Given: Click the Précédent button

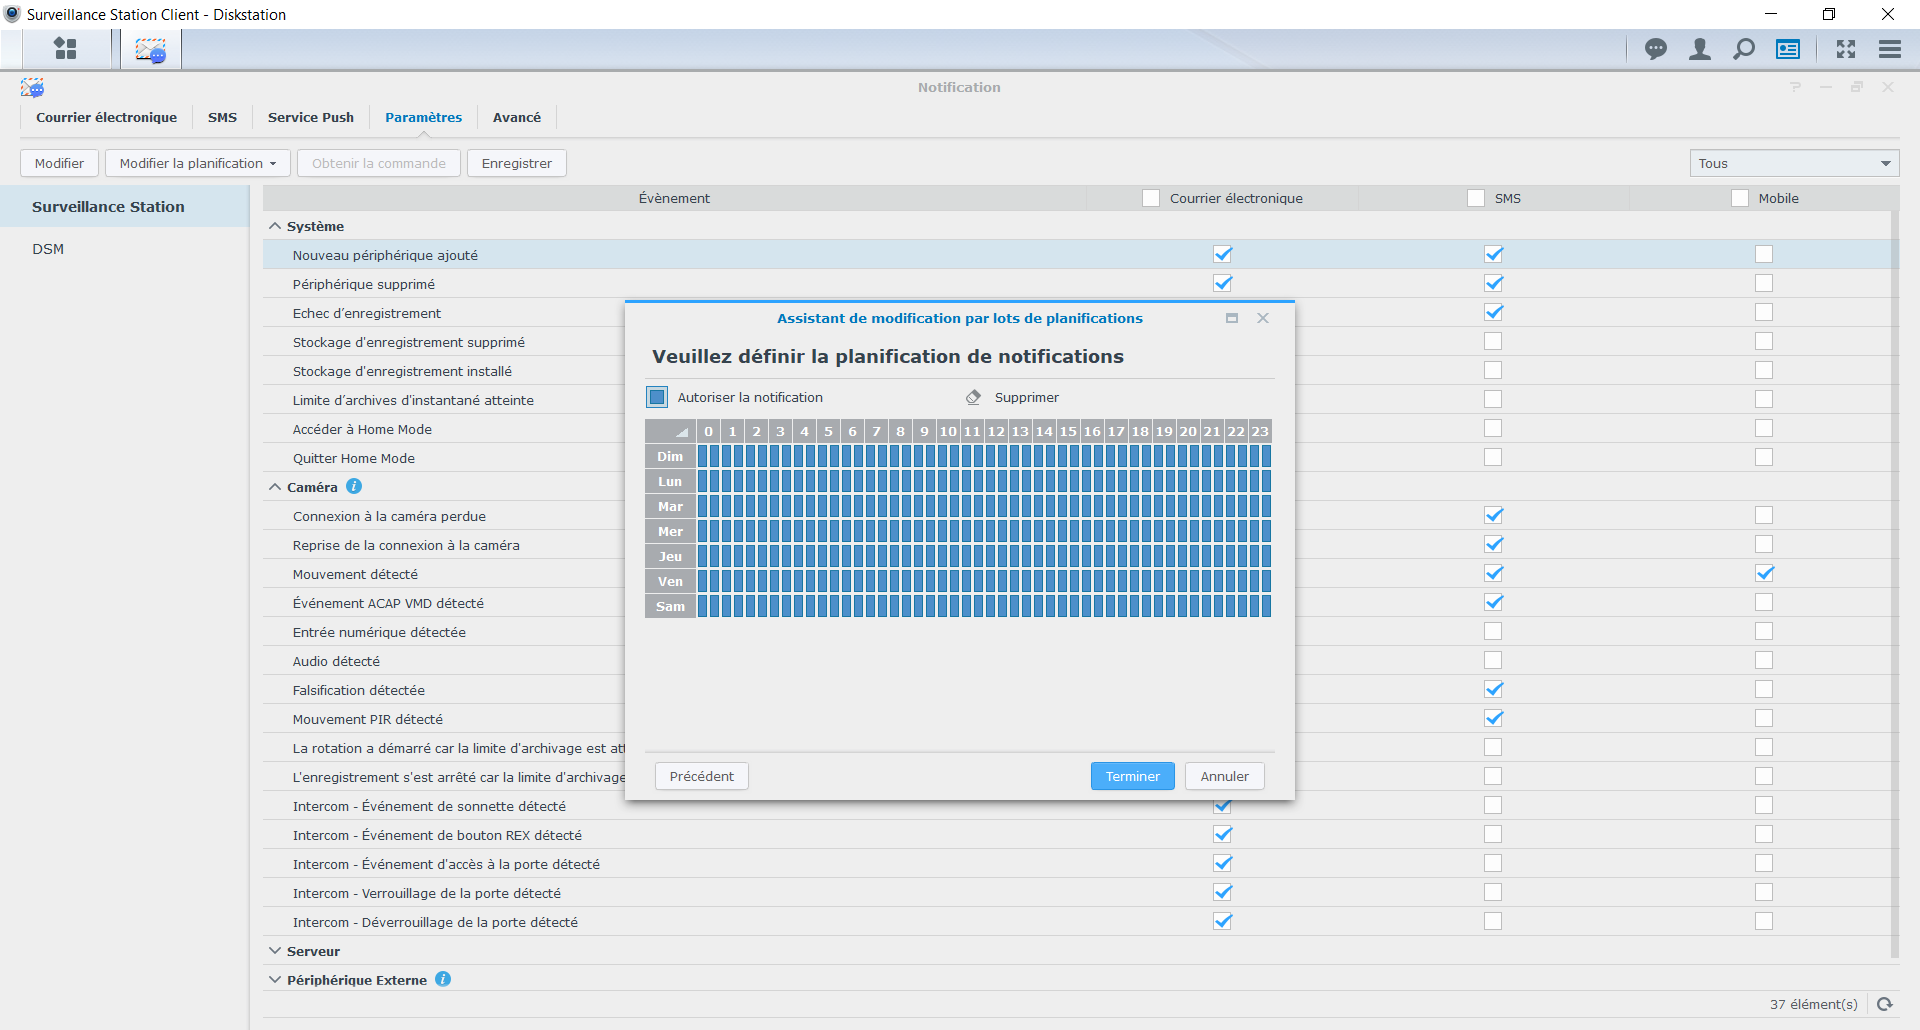Looking at the screenshot, I should point(701,777).
